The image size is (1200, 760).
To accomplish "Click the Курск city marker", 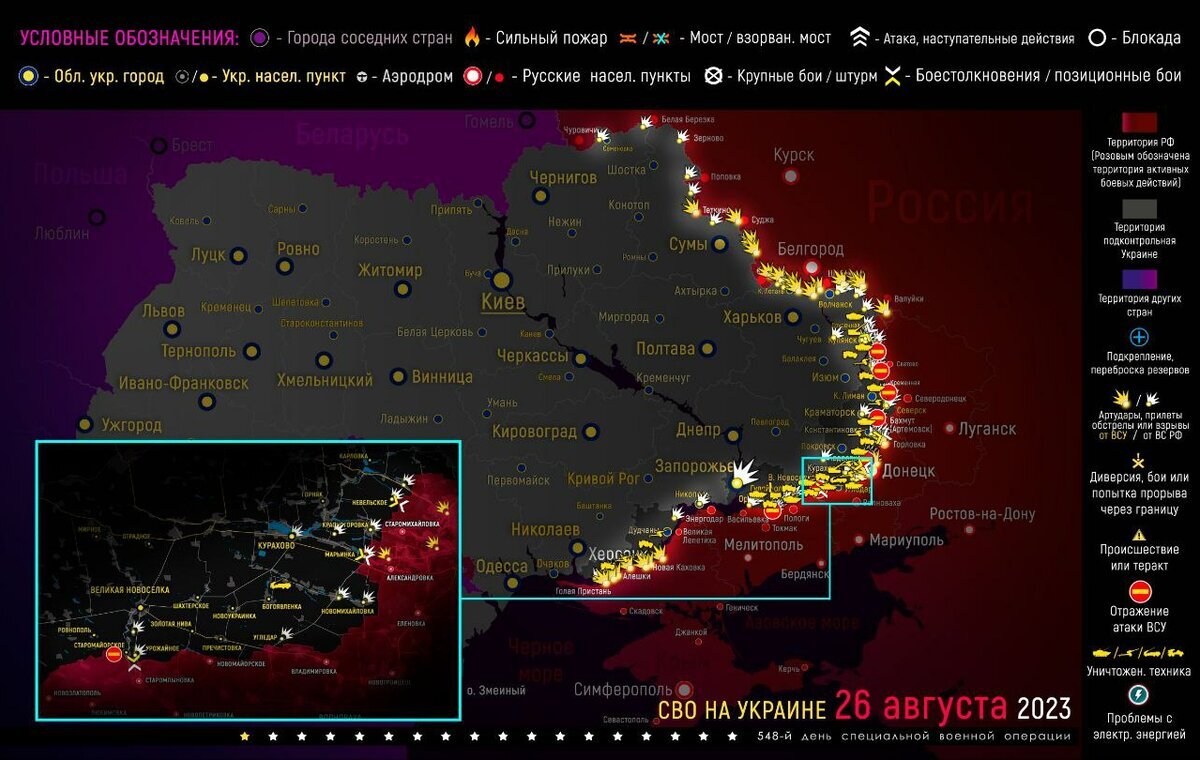I will [x=792, y=176].
